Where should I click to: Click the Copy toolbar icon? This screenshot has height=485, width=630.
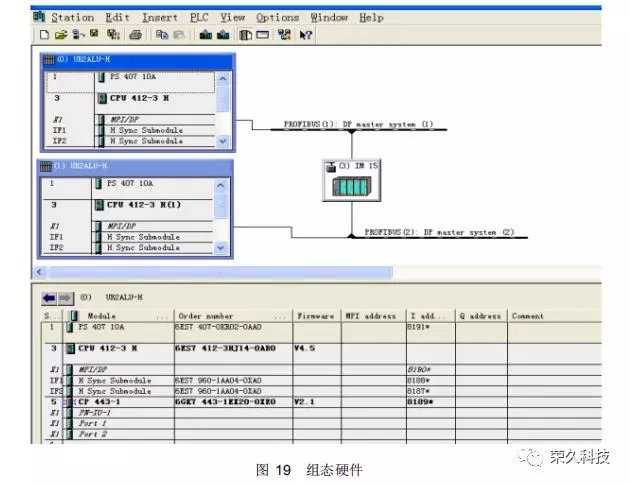(161, 35)
